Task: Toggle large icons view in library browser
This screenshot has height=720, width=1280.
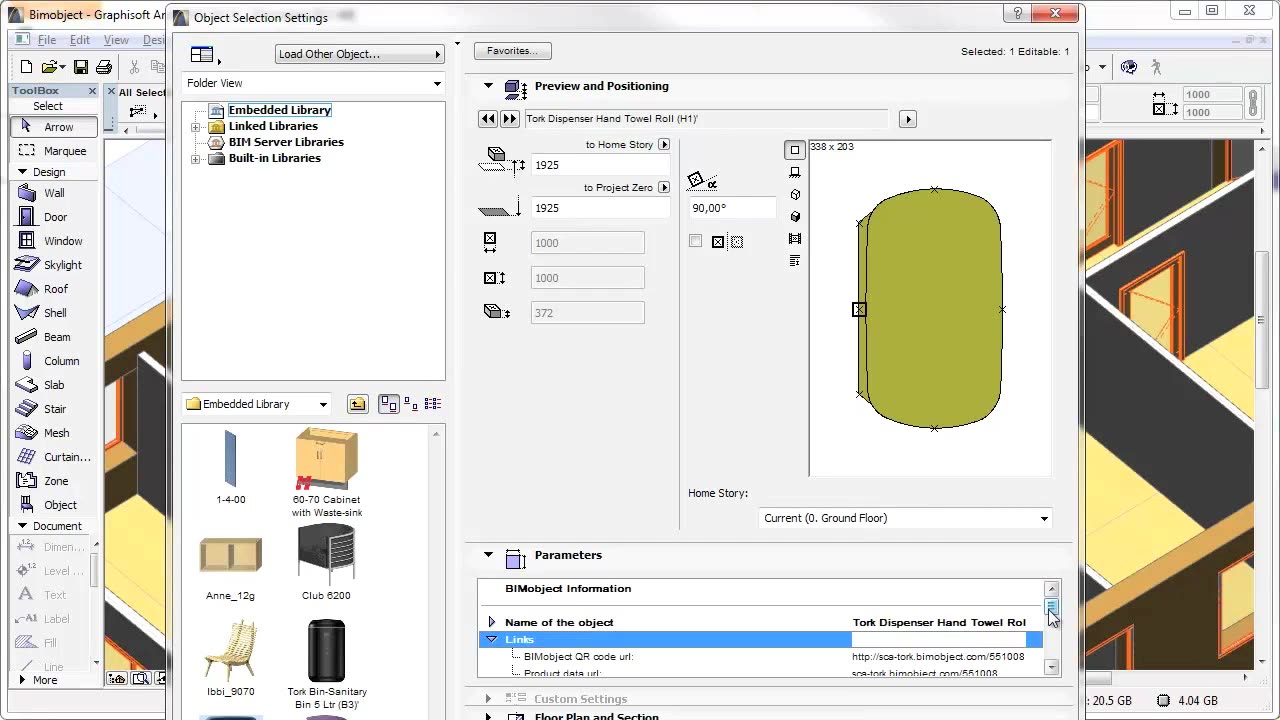Action: click(x=389, y=404)
